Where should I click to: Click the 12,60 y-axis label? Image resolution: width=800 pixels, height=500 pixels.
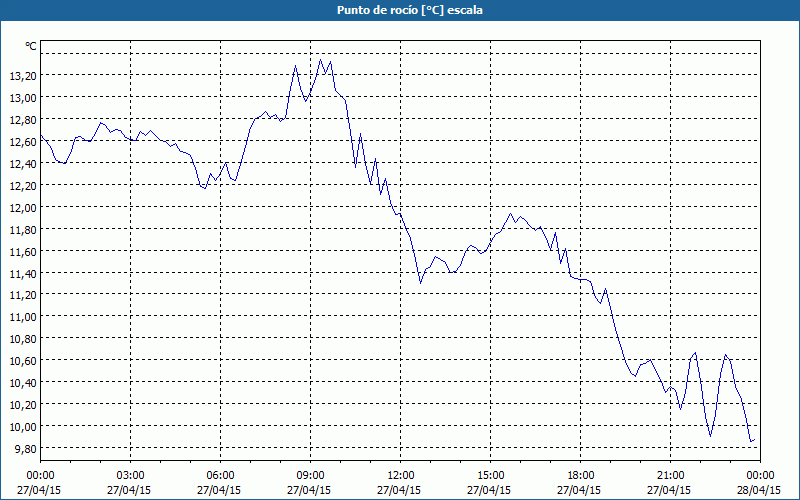point(22,142)
